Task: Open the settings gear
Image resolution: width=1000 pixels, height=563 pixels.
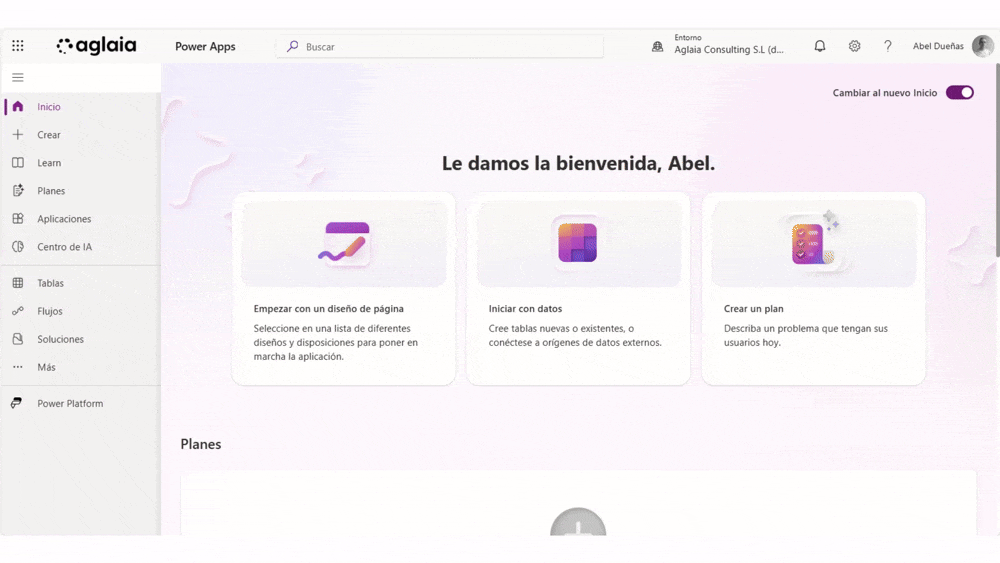Action: point(854,46)
